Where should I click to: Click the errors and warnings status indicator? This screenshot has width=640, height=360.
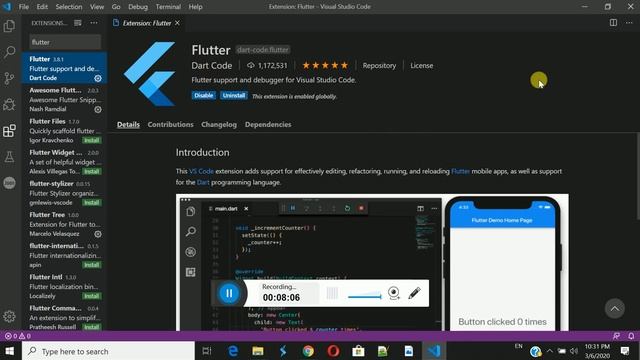[x=18, y=336]
